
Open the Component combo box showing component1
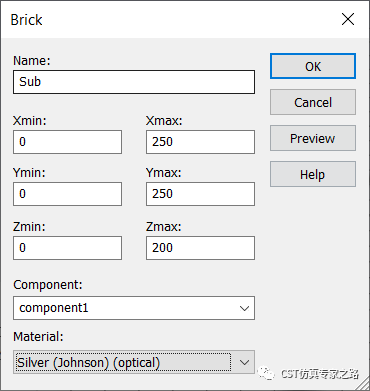[134, 308]
